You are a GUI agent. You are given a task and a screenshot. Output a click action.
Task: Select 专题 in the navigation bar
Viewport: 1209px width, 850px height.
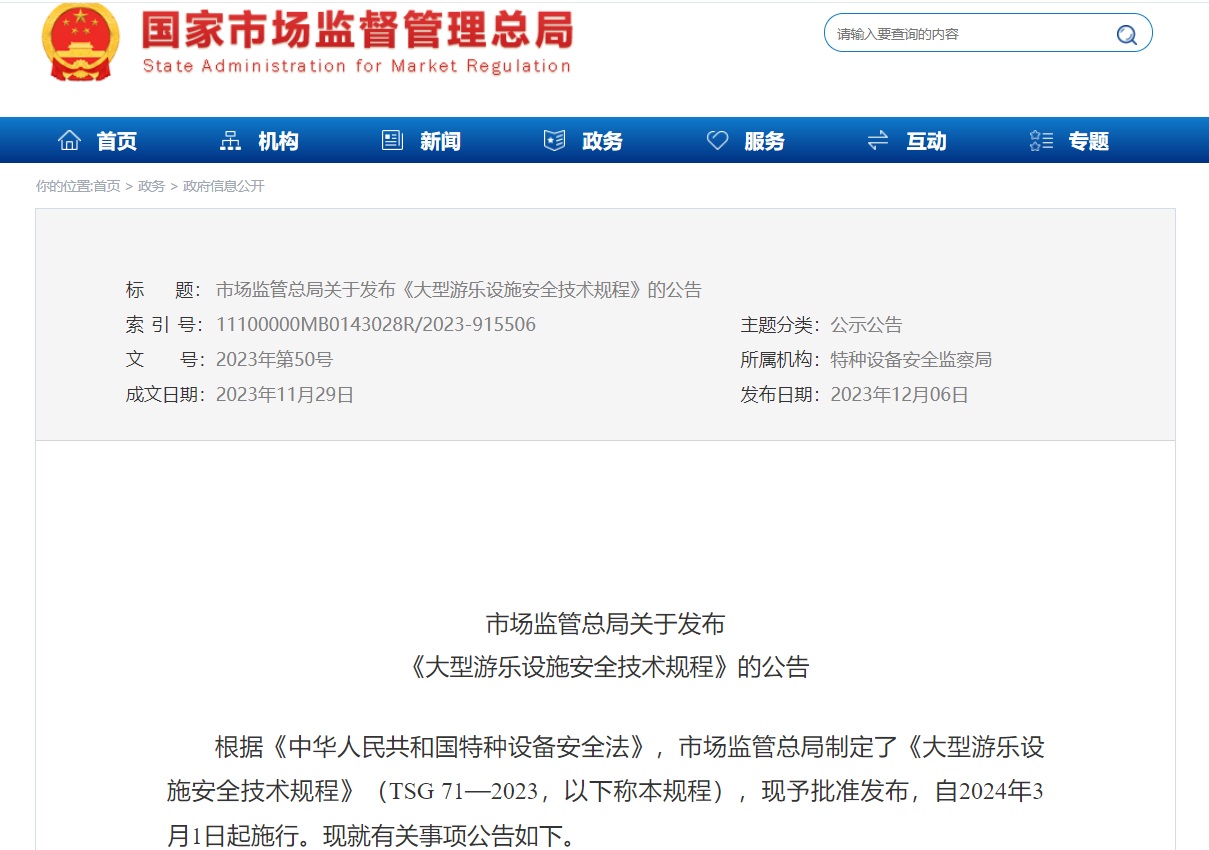[1088, 141]
